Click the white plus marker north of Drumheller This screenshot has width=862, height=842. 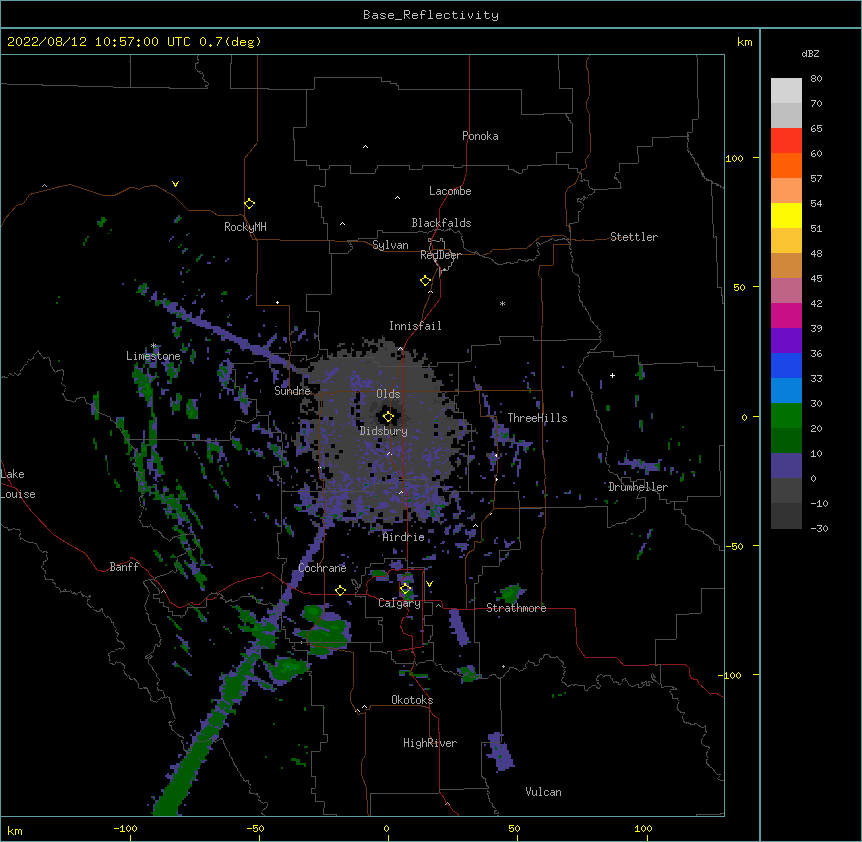click(x=612, y=375)
